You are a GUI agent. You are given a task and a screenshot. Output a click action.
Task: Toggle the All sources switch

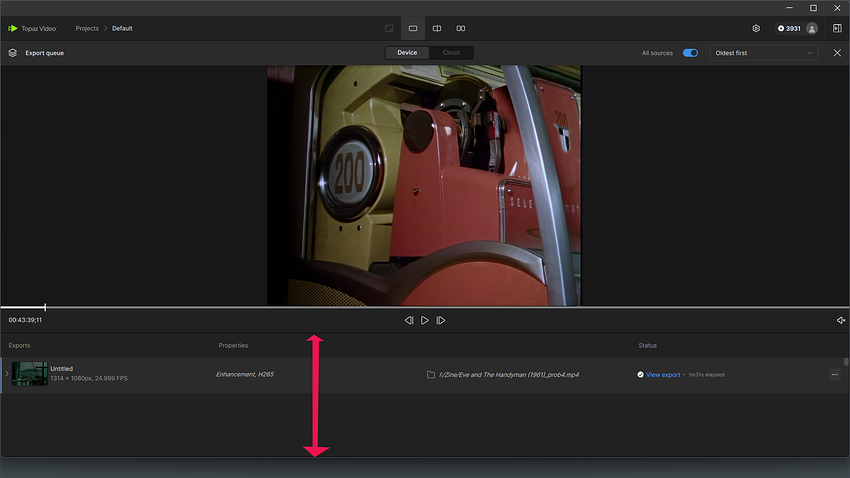click(690, 53)
